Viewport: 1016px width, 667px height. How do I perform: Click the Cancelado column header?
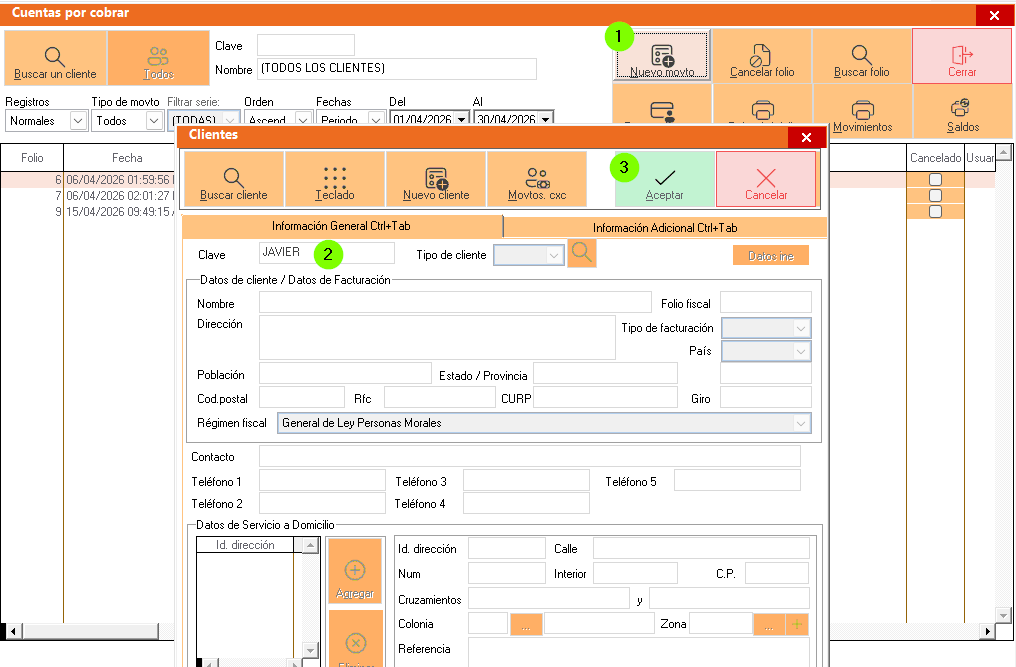pos(935,158)
